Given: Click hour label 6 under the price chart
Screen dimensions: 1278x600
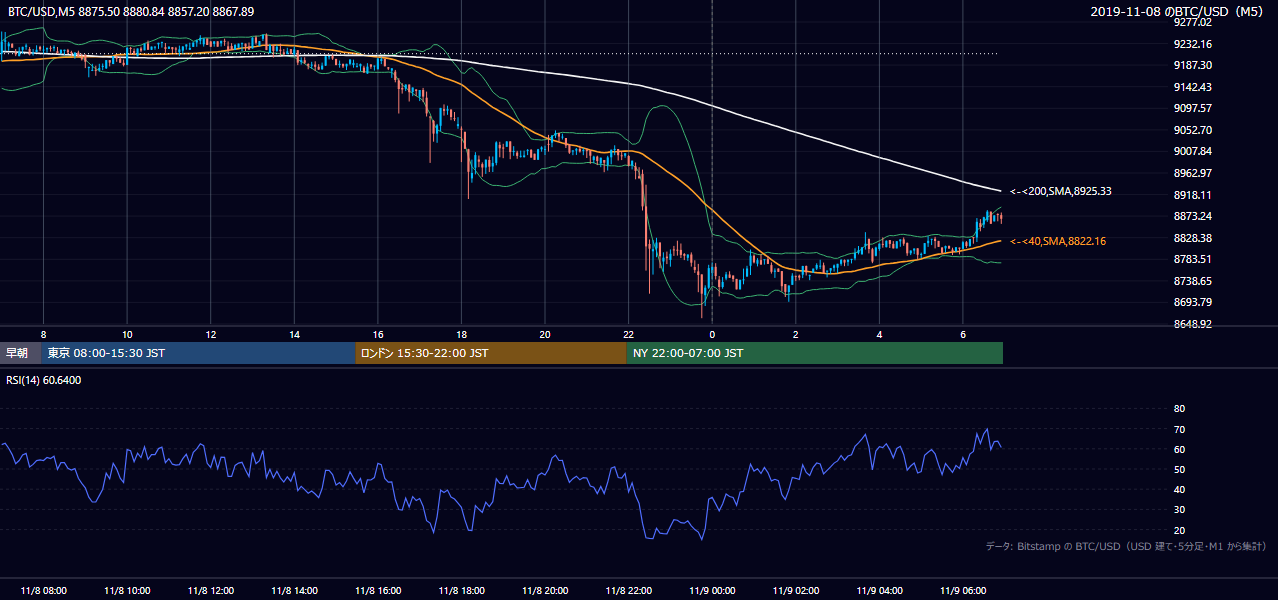Looking at the screenshot, I should click(963, 333).
